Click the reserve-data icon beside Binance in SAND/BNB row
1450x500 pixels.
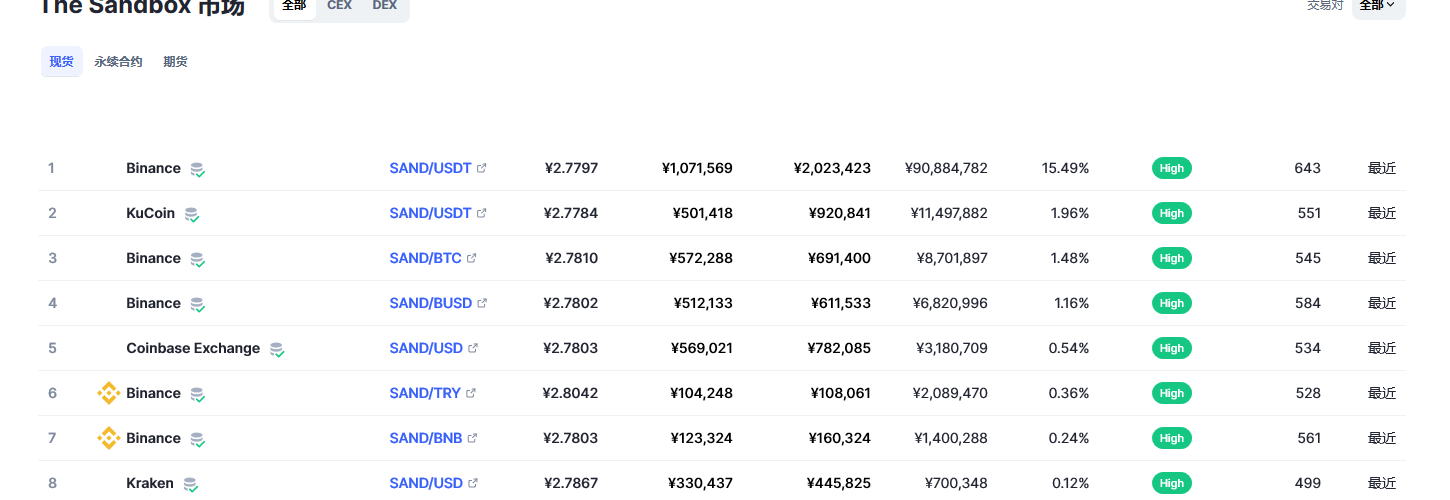tap(198, 439)
